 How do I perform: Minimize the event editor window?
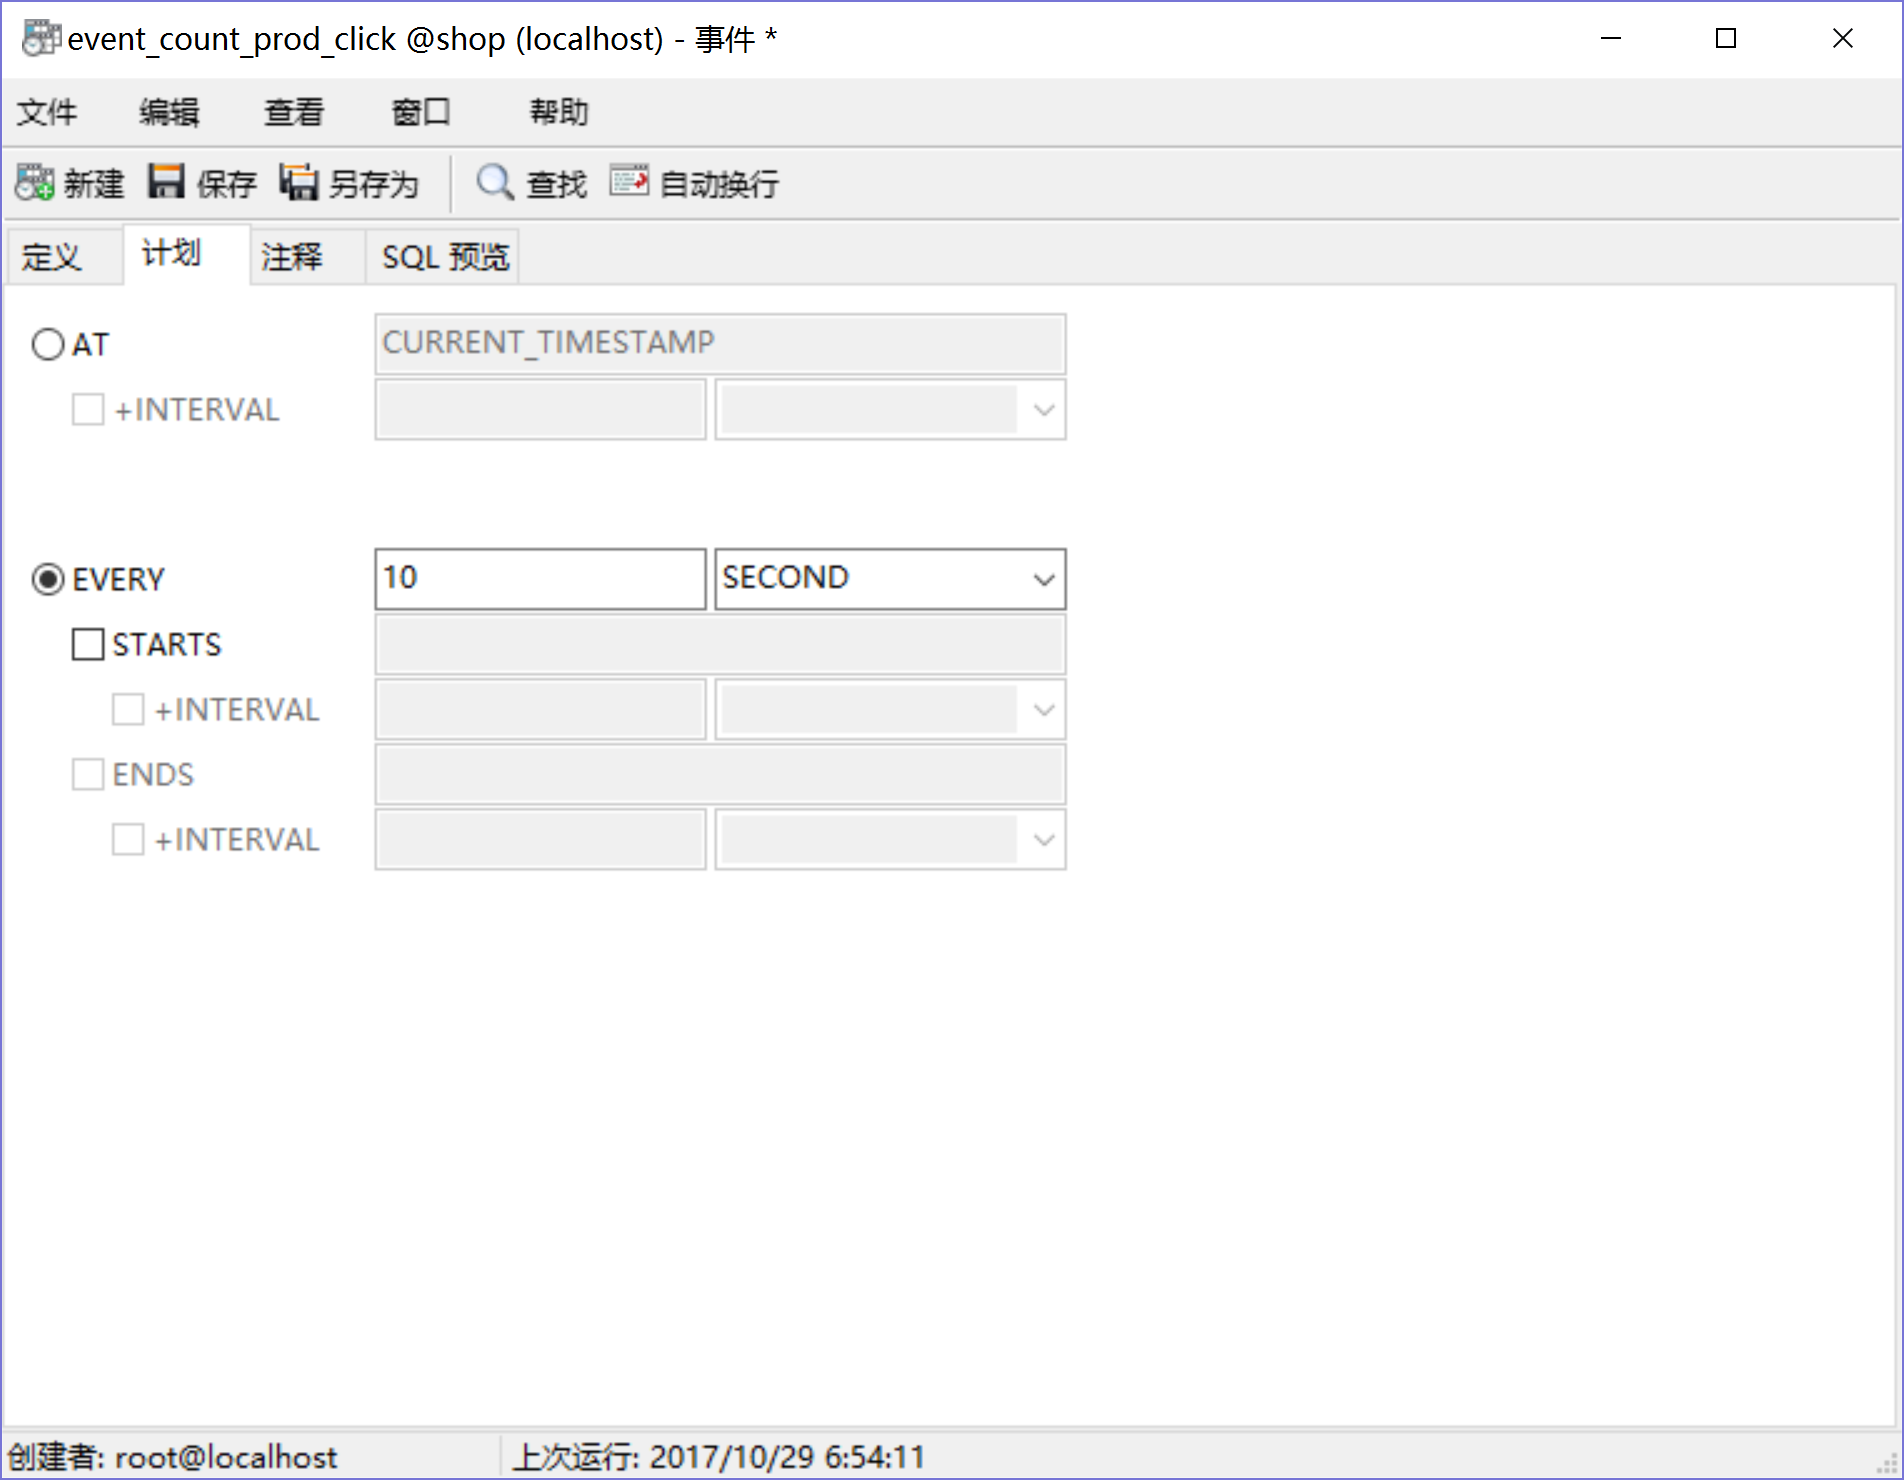(1611, 38)
